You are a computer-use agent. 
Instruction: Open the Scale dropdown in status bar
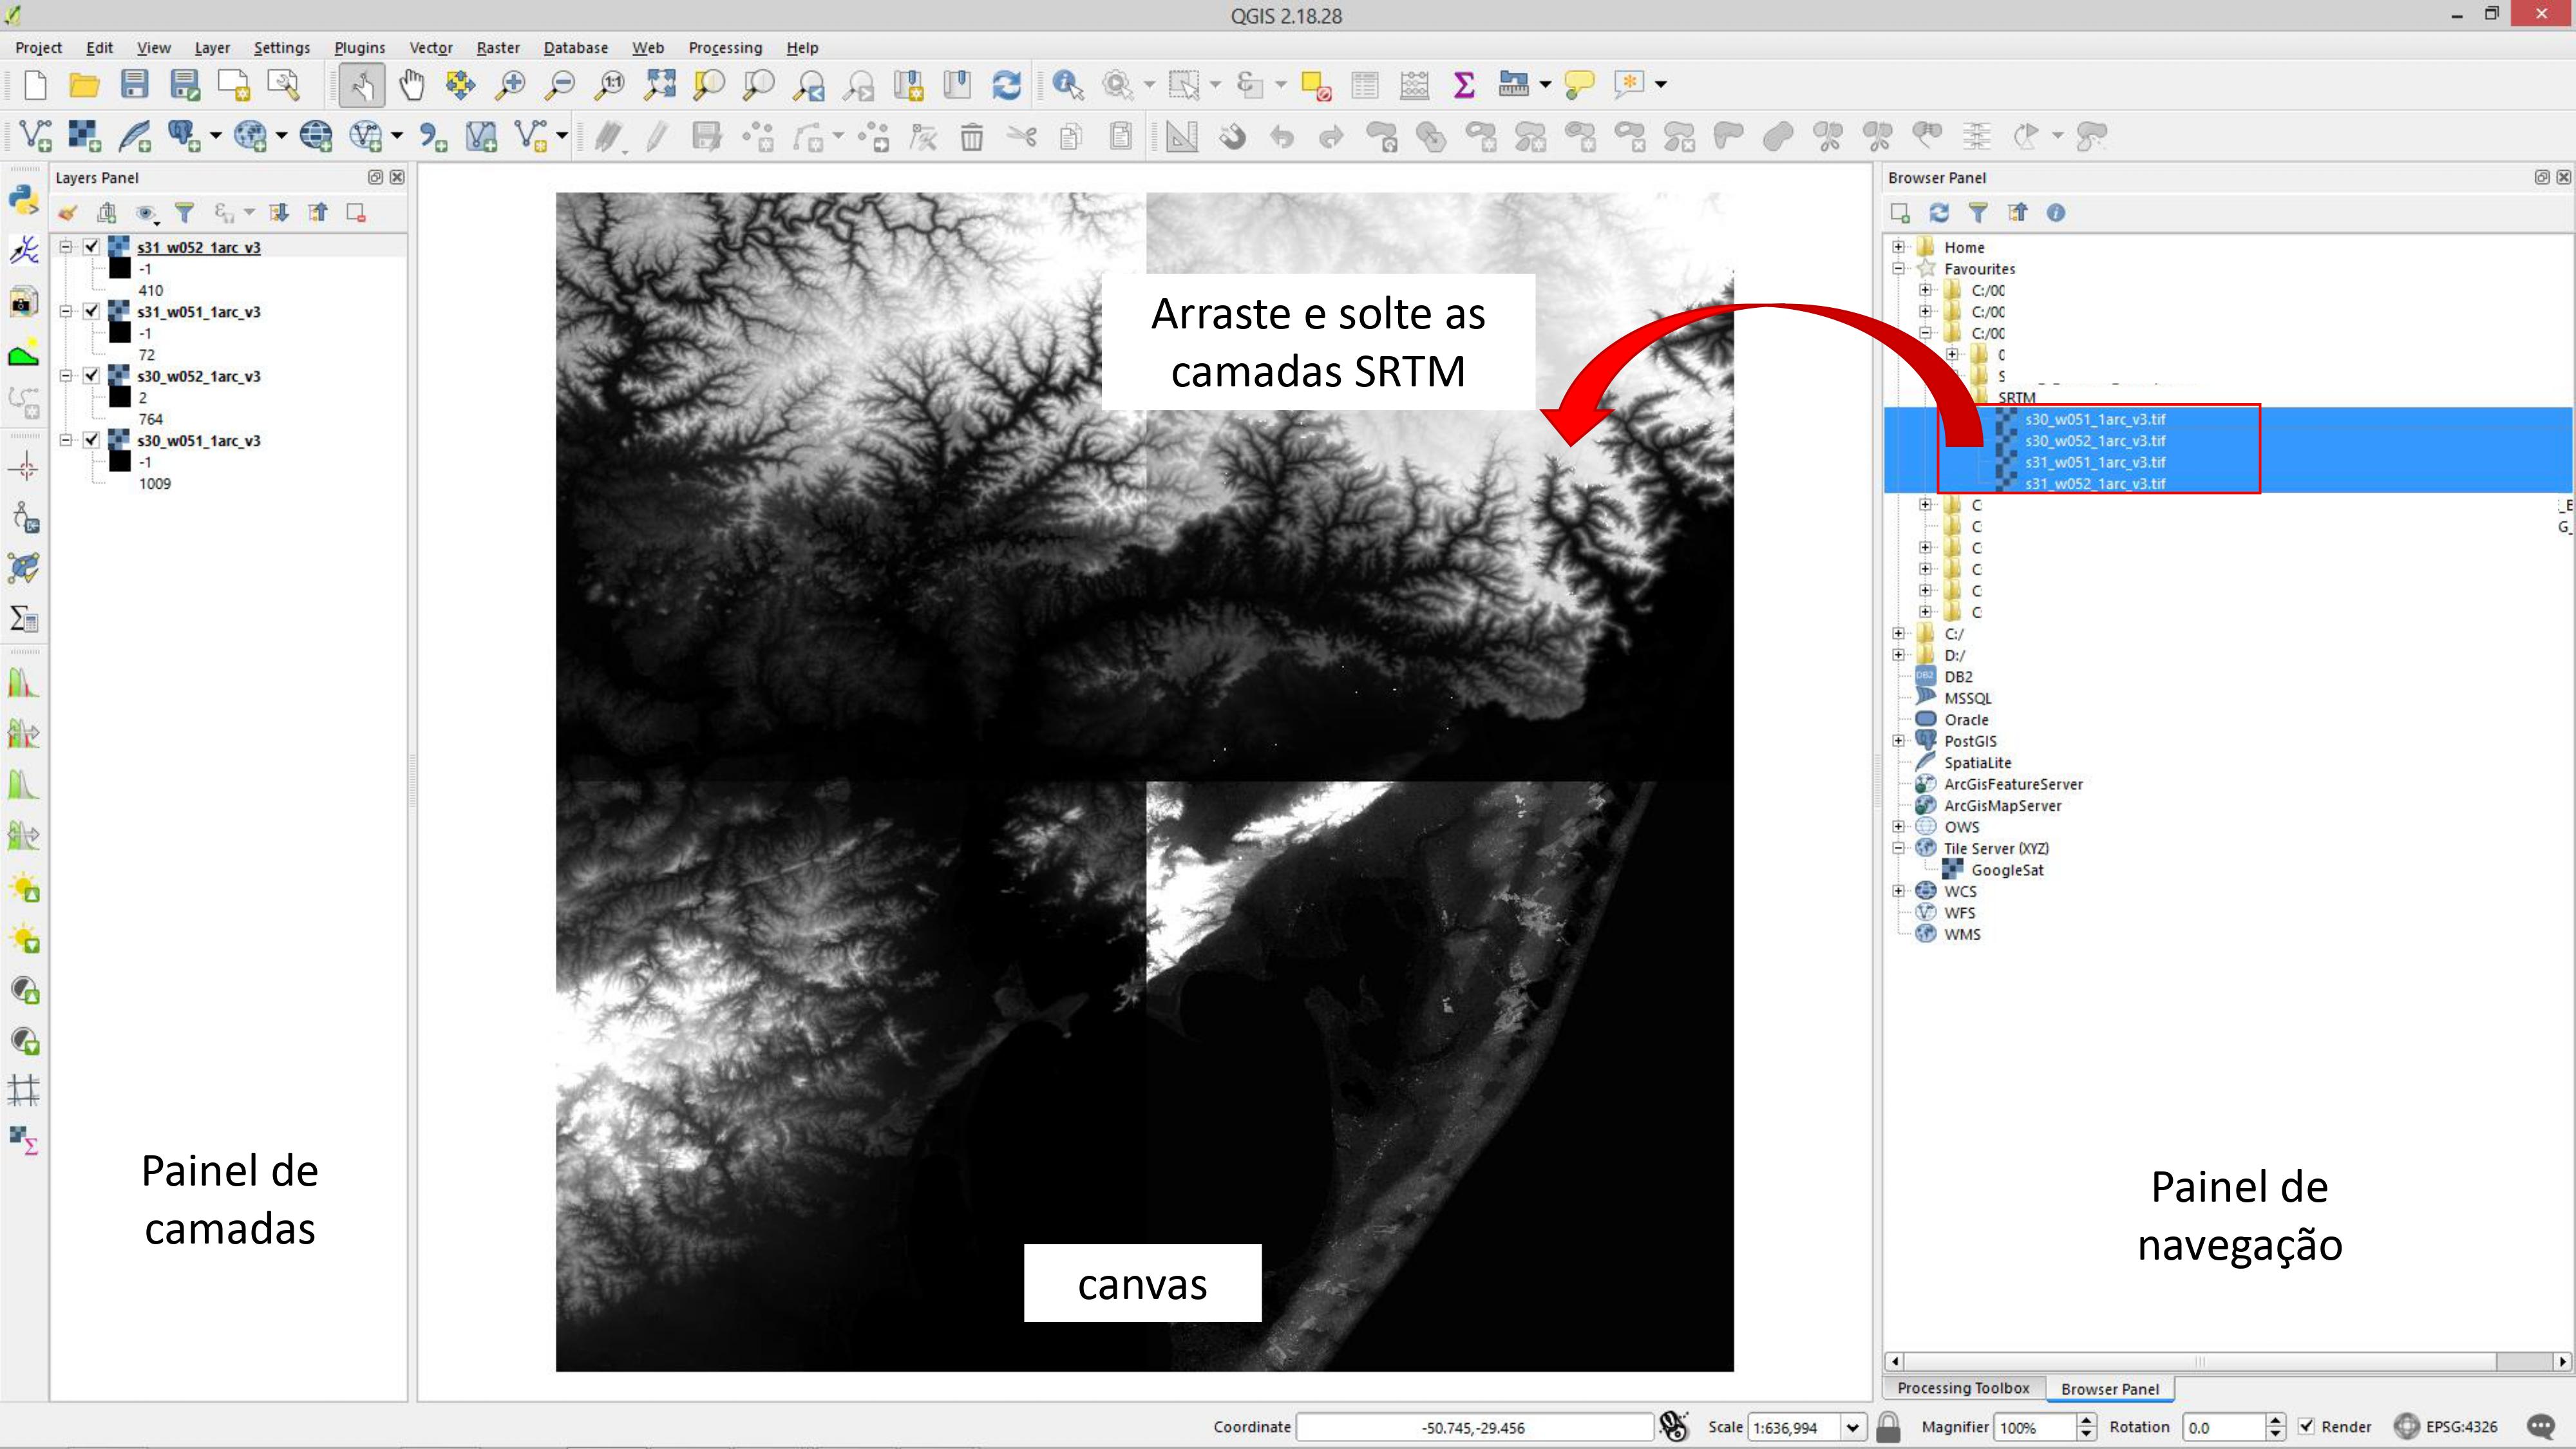pos(1853,1427)
